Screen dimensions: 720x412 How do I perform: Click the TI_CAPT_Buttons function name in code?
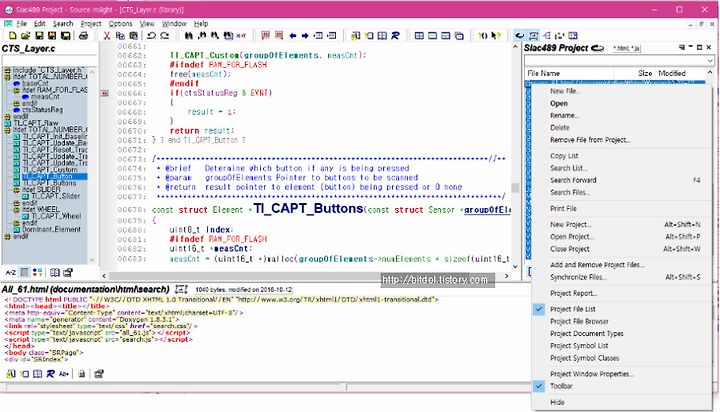pyautogui.click(x=308, y=209)
